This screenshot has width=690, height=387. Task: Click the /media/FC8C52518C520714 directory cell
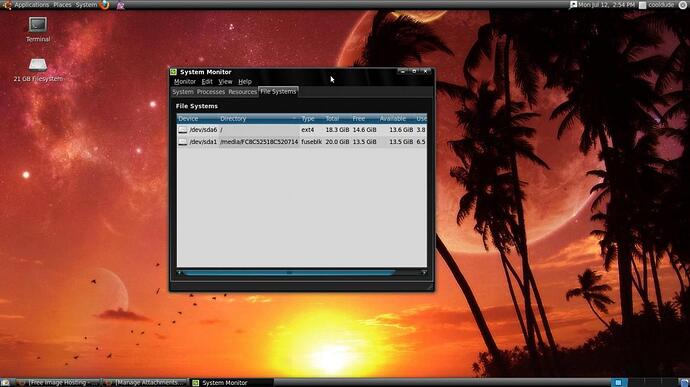[259, 142]
